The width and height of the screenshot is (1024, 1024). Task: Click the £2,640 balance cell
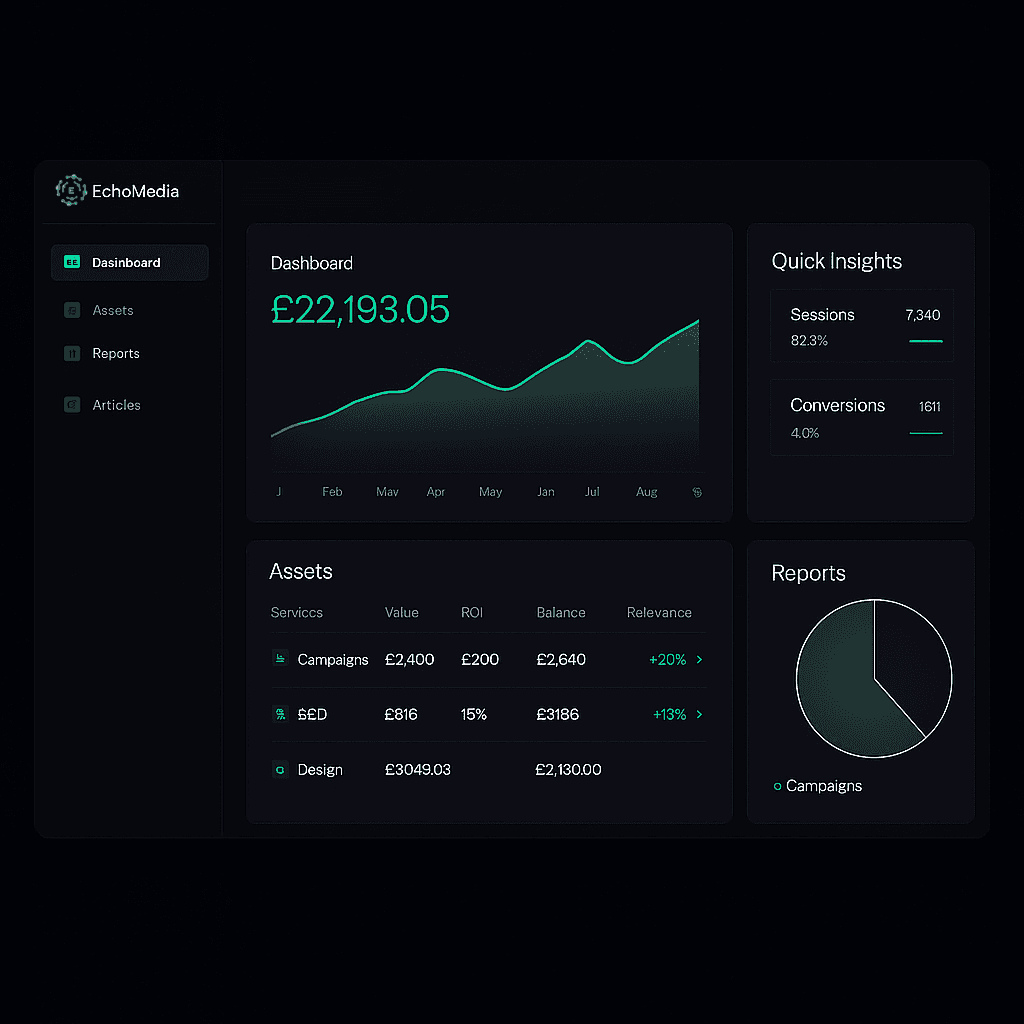pos(561,660)
